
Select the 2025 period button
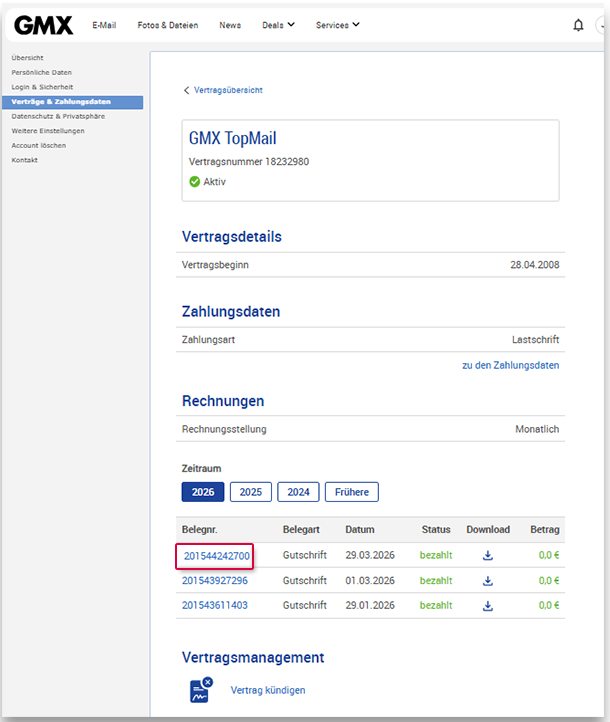[x=250, y=492]
